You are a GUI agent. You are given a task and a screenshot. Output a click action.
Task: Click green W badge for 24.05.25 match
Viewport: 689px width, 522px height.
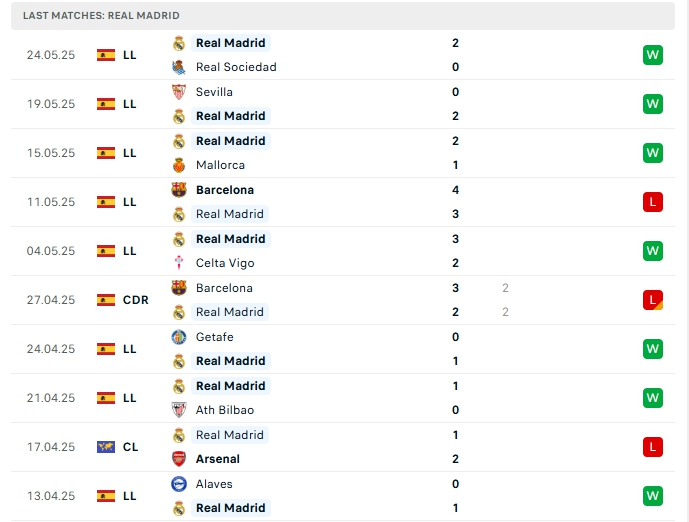click(x=653, y=55)
